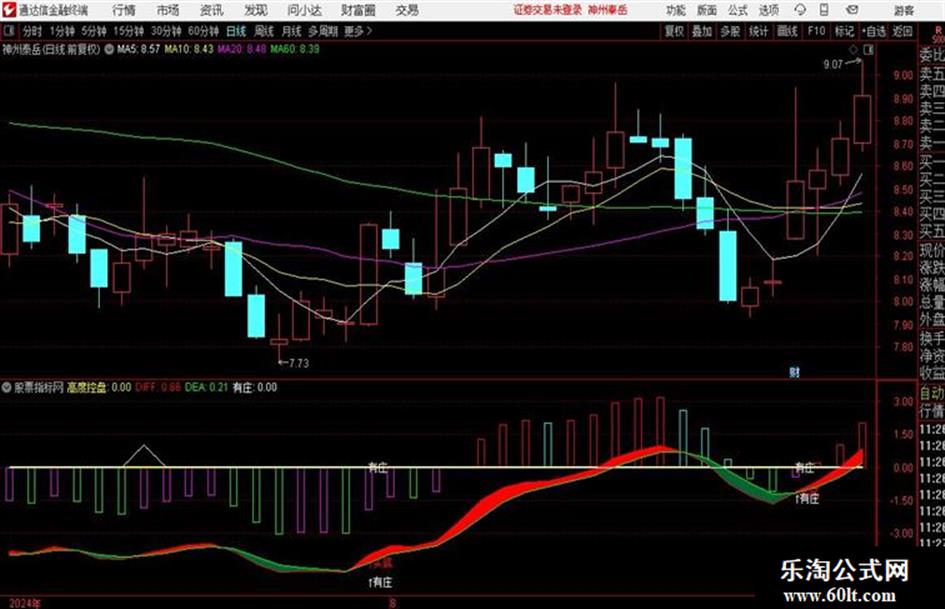Click the 游客 guest account label
This screenshot has height=609, width=945.
coord(904,10)
